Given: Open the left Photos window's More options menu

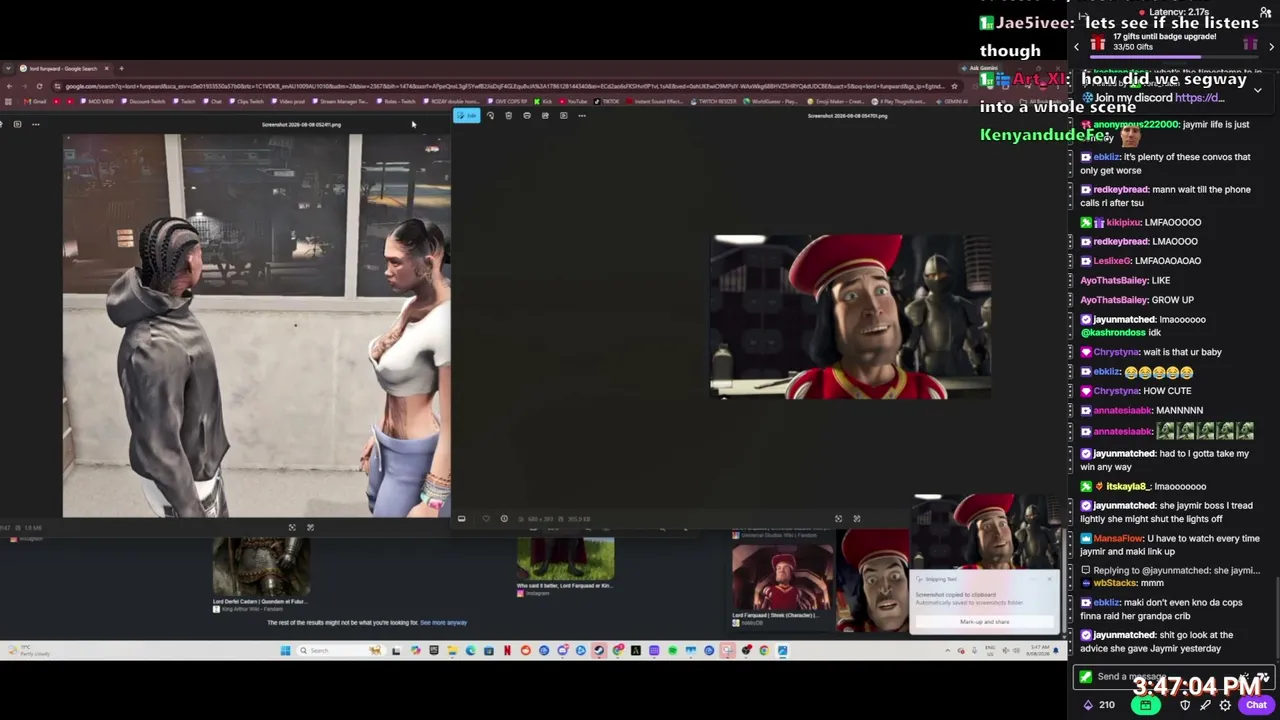Looking at the screenshot, I should coord(36,125).
